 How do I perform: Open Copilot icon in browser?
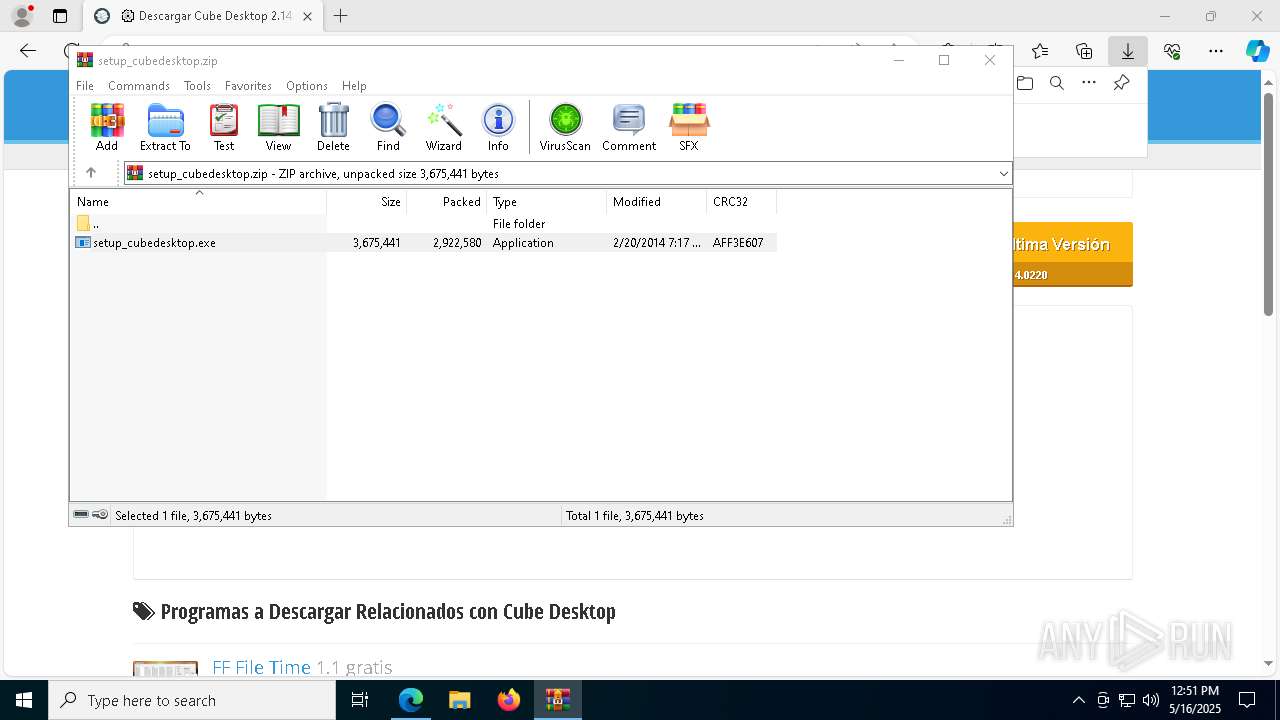(x=1257, y=51)
